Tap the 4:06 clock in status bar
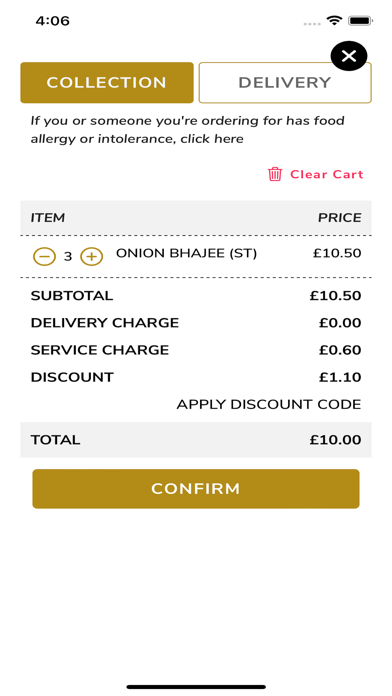The image size is (392, 696). click(x=53, y=21)
